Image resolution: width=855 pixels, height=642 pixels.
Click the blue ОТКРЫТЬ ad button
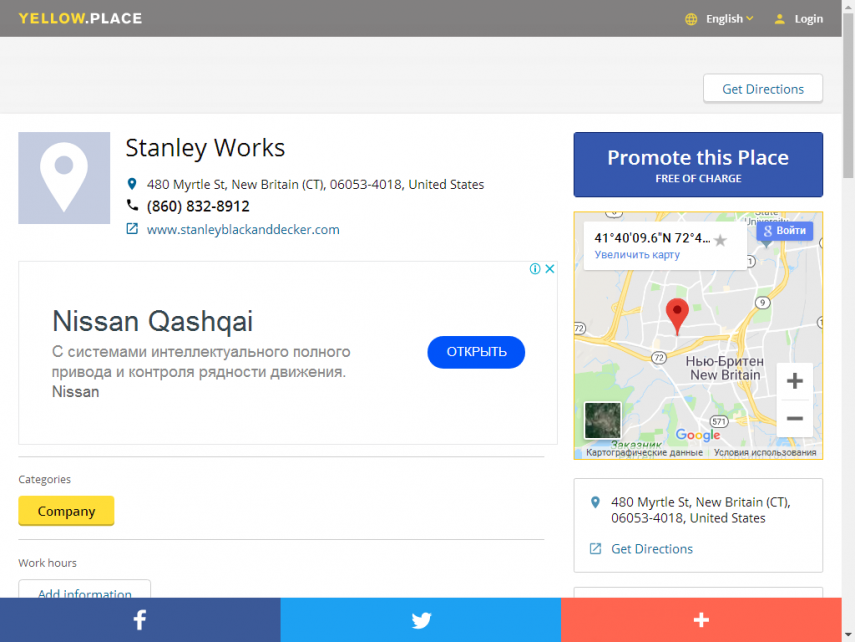coord(476,352)
